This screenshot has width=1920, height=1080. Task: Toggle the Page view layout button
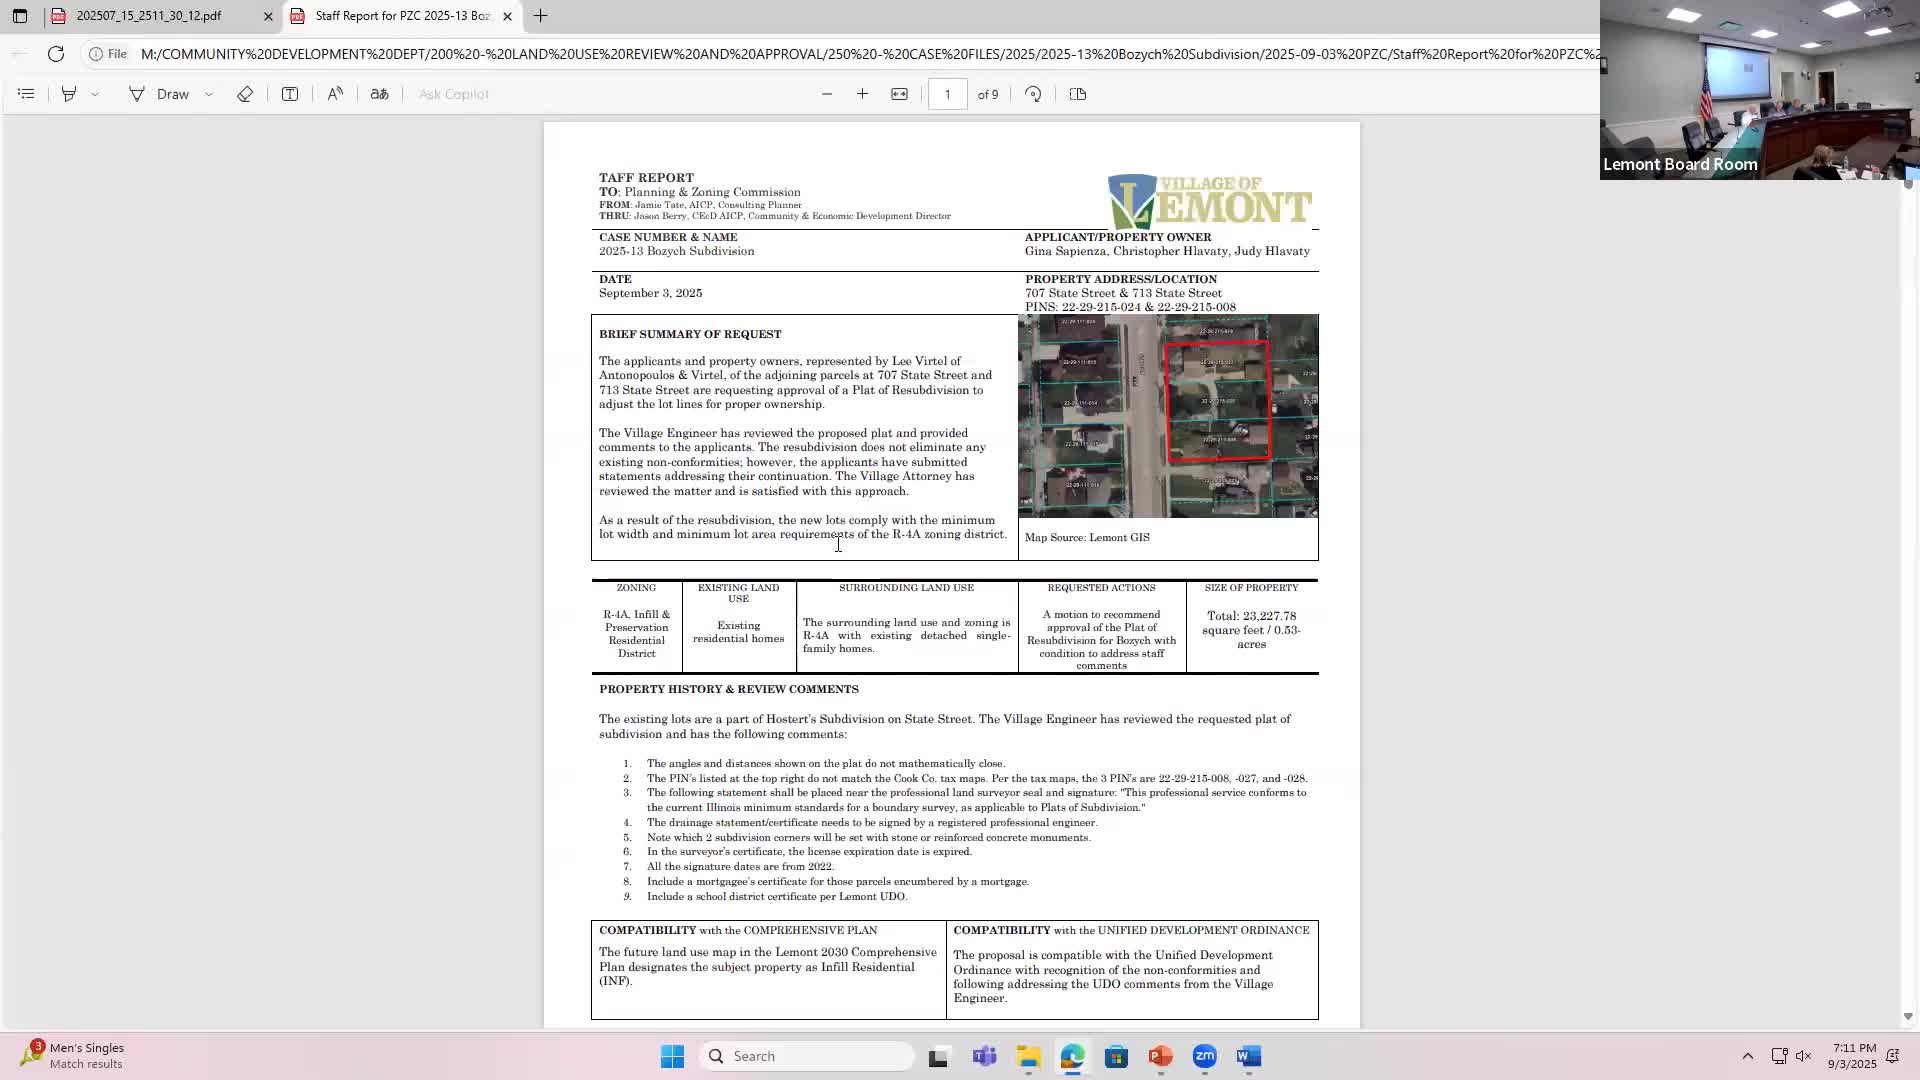[1077, 94]
